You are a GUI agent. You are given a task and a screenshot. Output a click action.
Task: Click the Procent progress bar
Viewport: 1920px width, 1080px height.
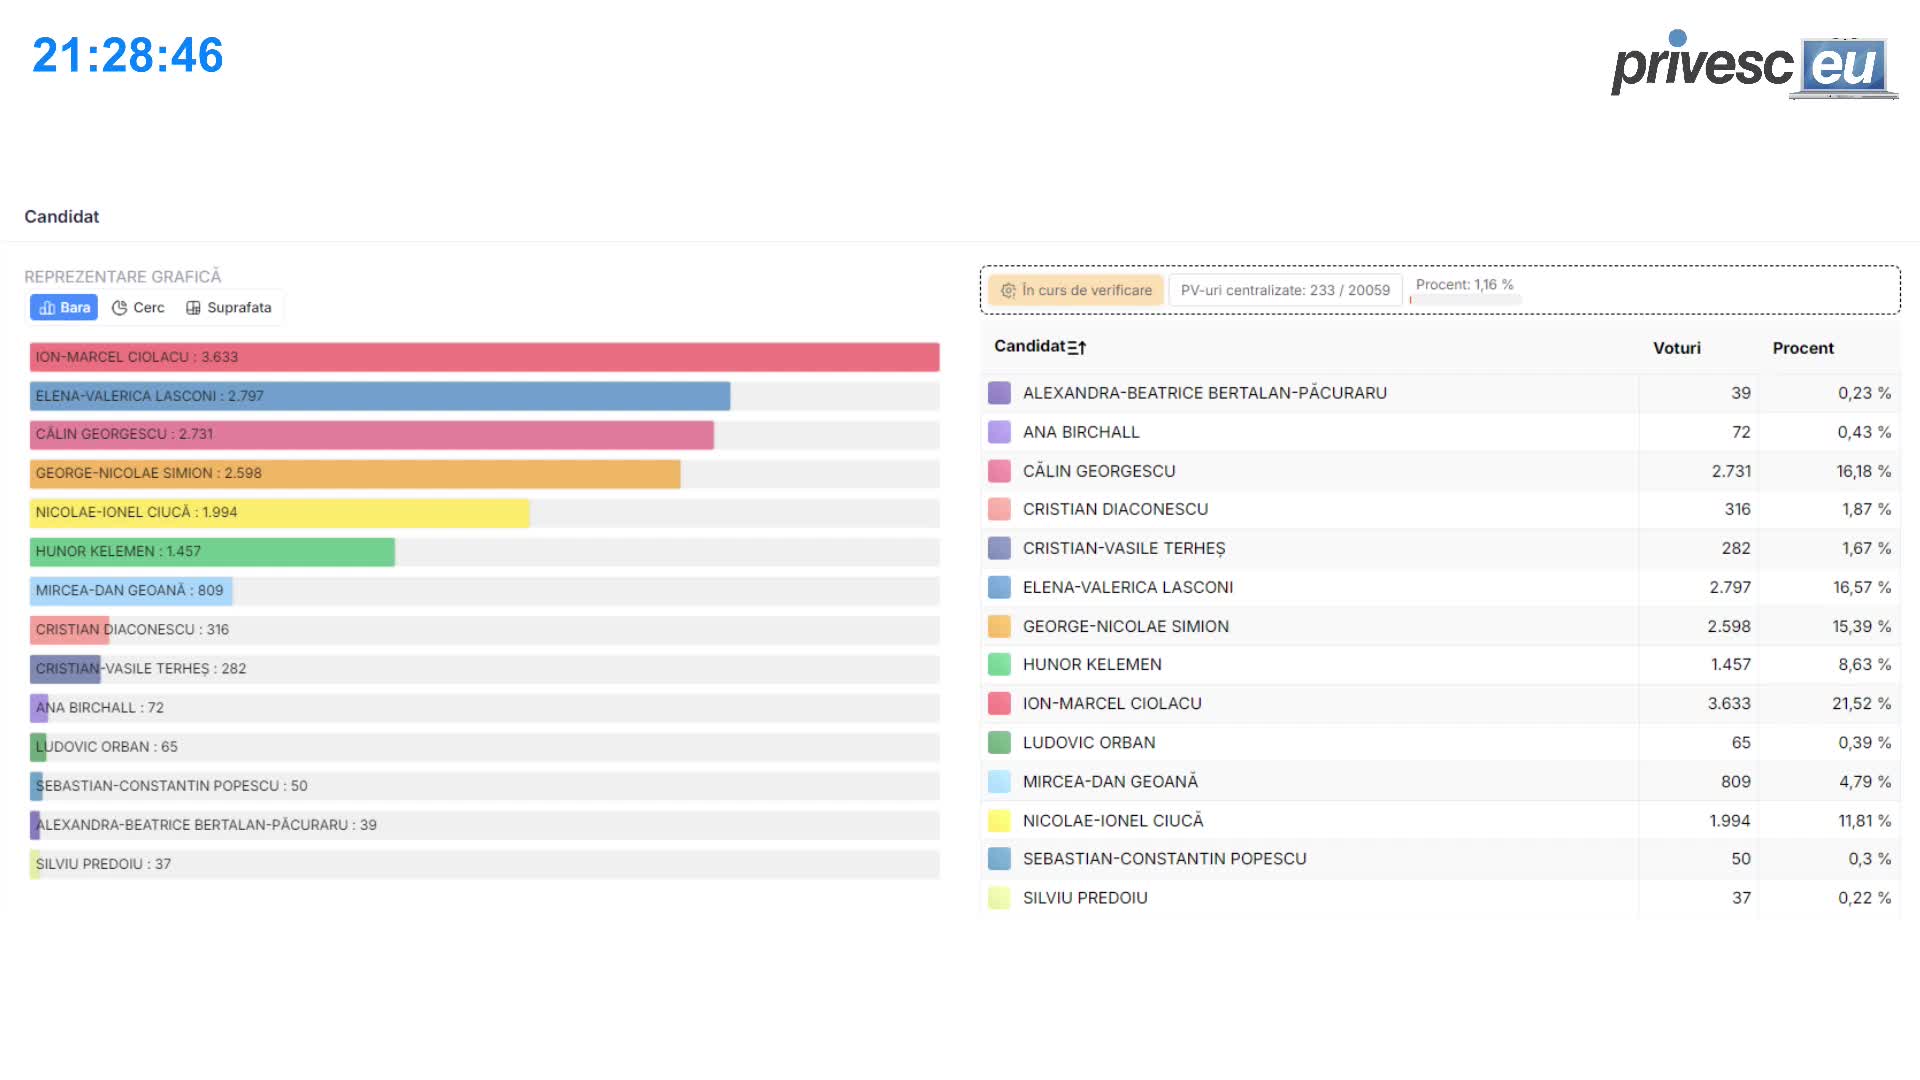(x=1465, y=299)
